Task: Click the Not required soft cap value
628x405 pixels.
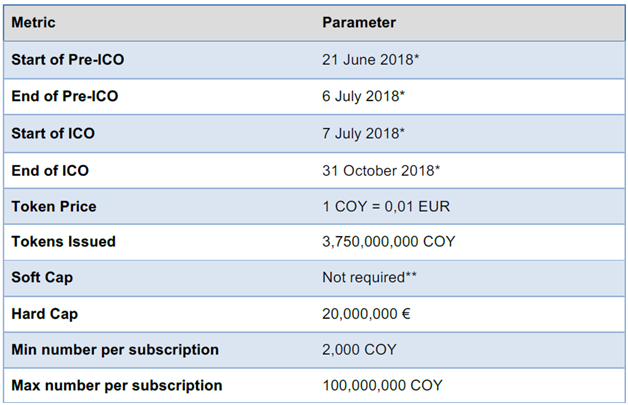Action: 369,277
